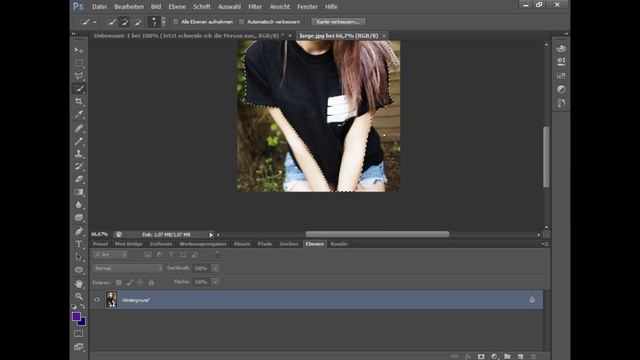The height and width of the screenshot is (360, 640).
Task: Select the Pen tool
Action: (79, 231)
